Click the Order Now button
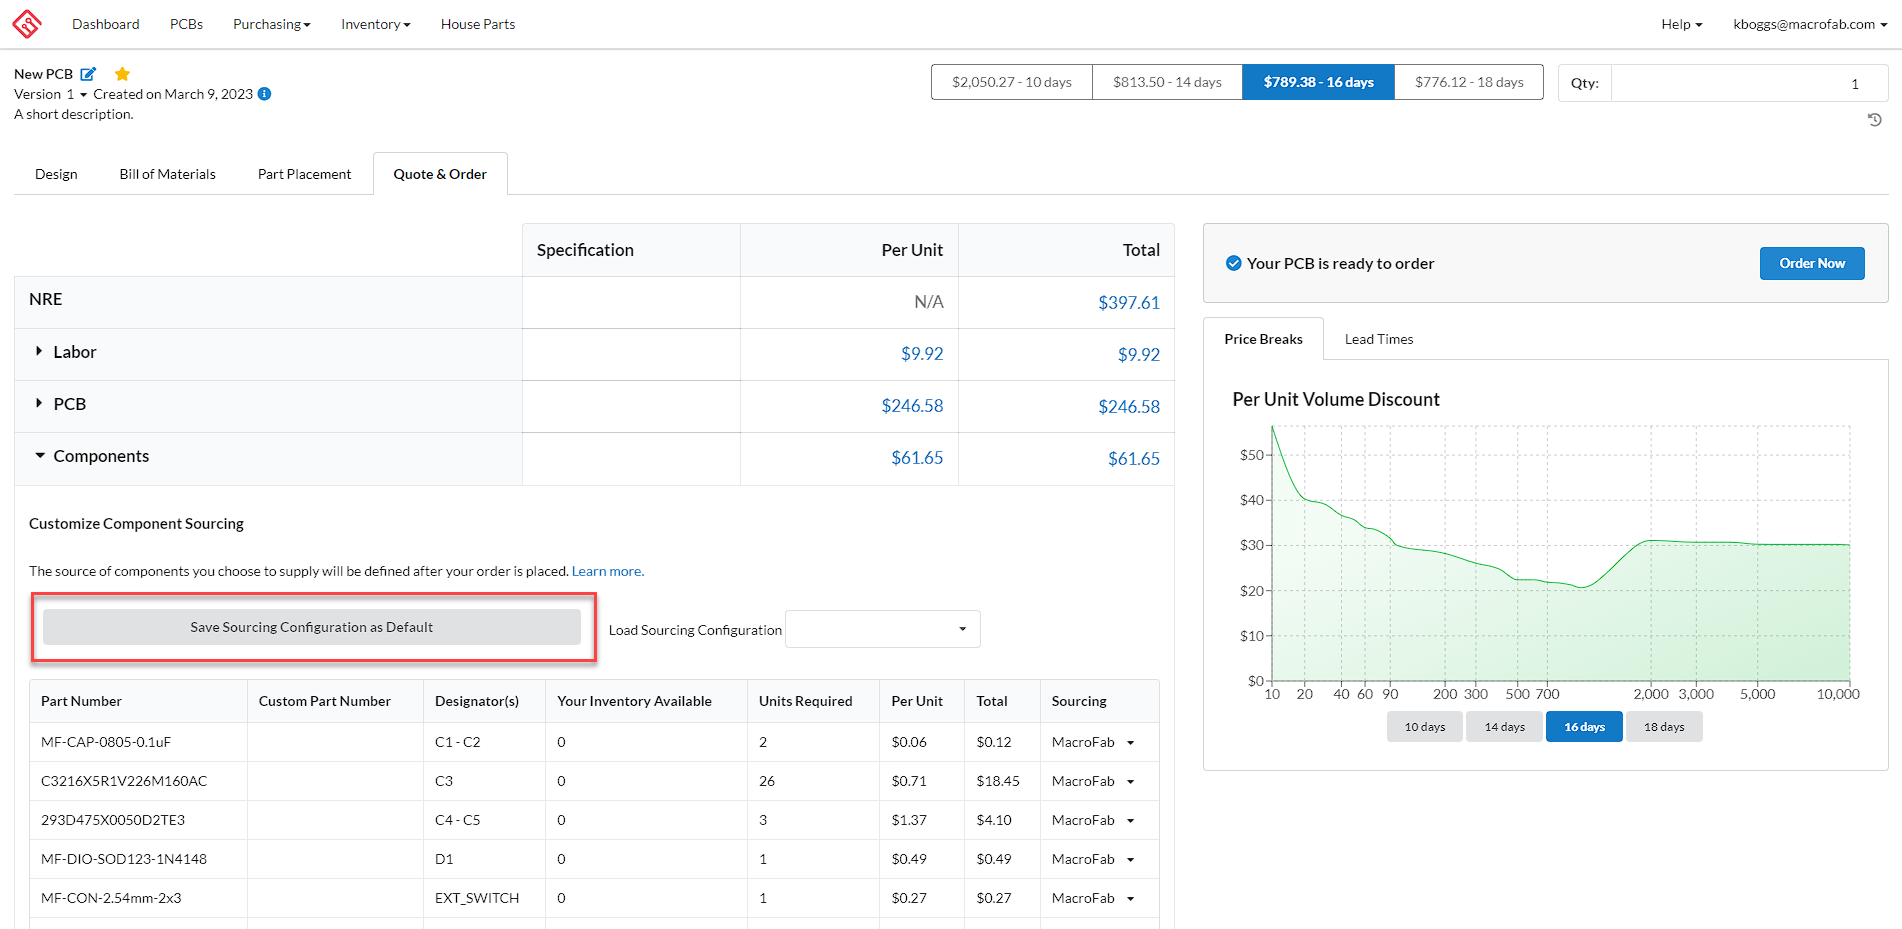The image size is (1902, 929). coord(1812,263)
